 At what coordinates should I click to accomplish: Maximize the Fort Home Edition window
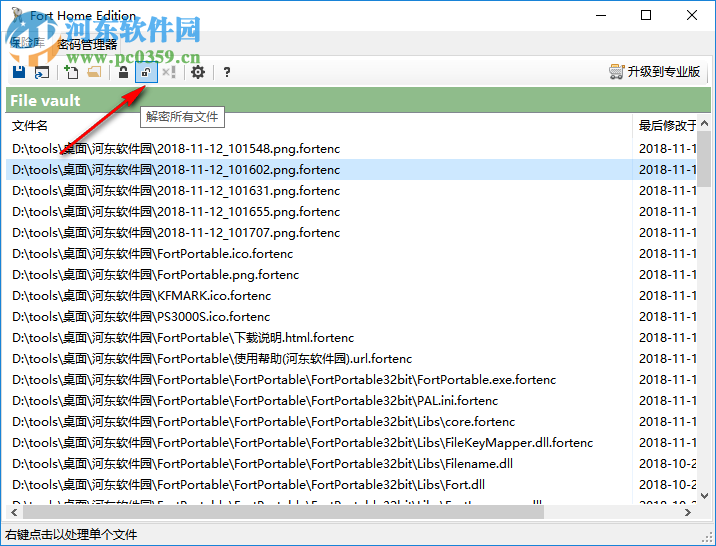pyautogui.click(x=646, y=16)
